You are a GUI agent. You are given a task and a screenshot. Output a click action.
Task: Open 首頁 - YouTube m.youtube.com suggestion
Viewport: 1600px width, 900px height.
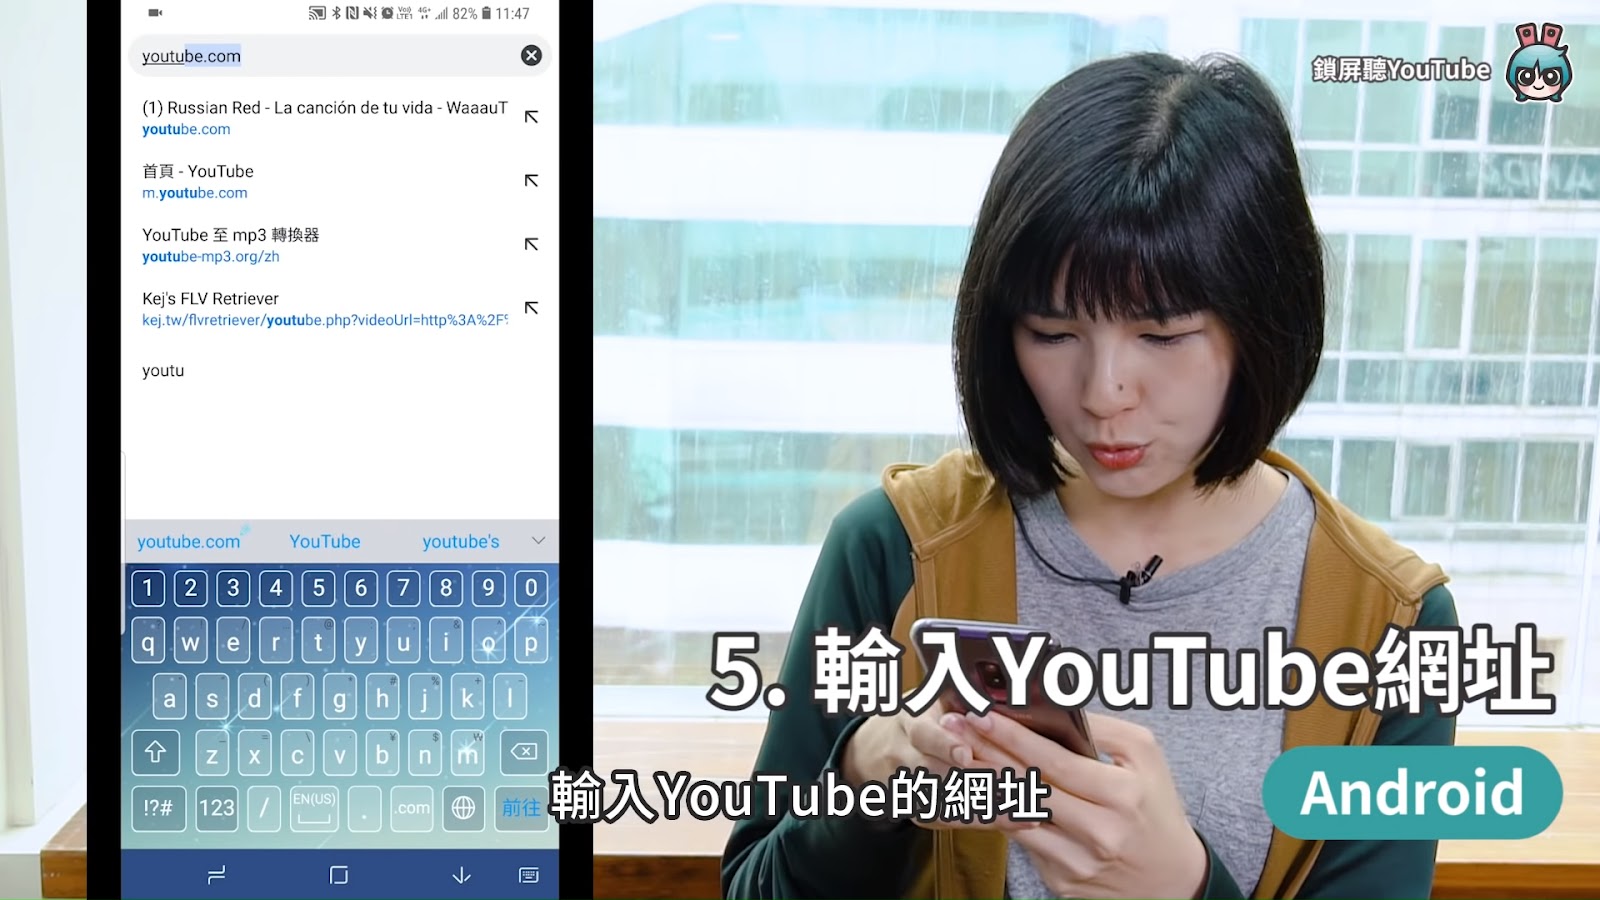tap(325, 181)
